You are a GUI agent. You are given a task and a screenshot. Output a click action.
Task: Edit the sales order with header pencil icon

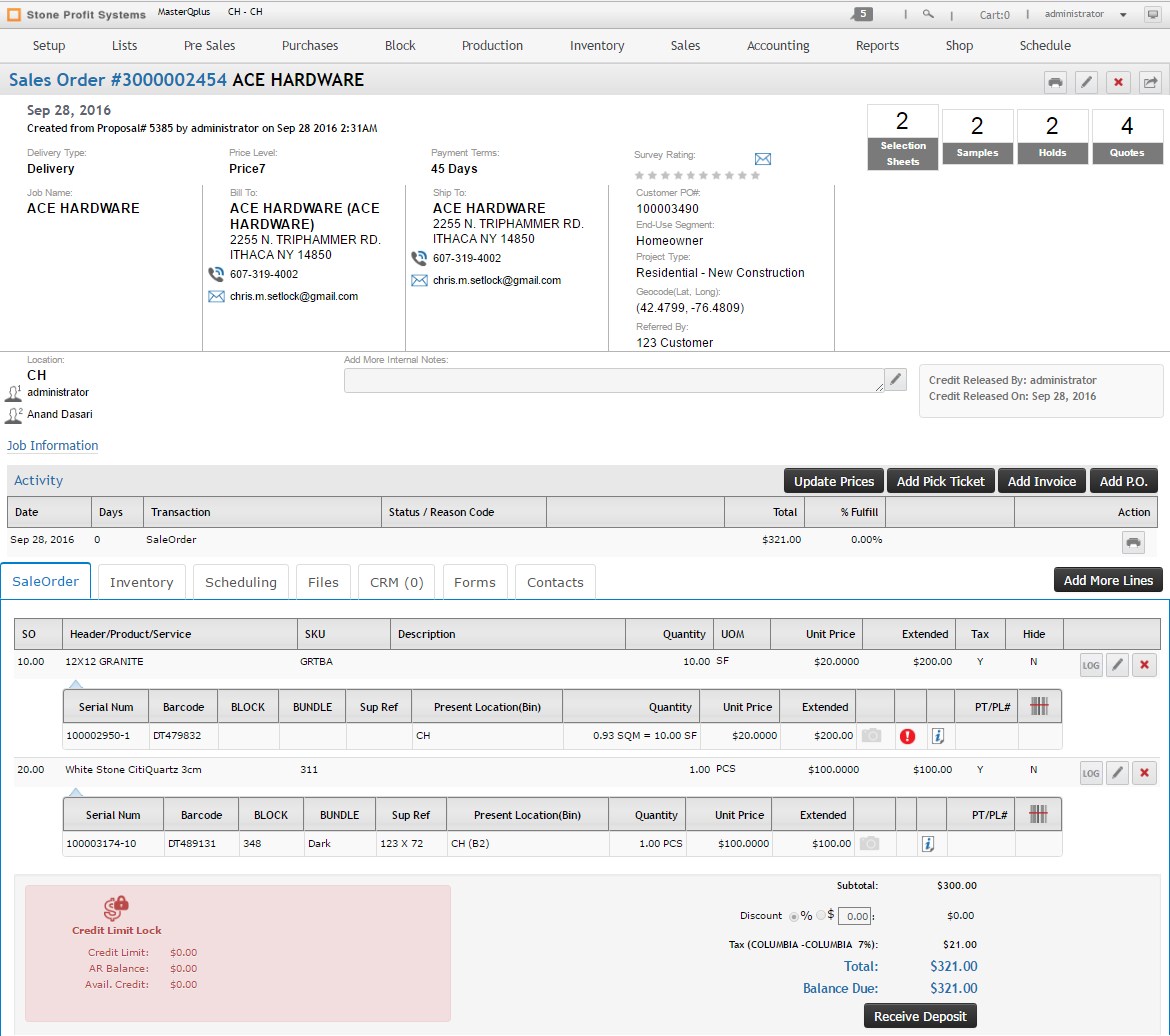1086,82
